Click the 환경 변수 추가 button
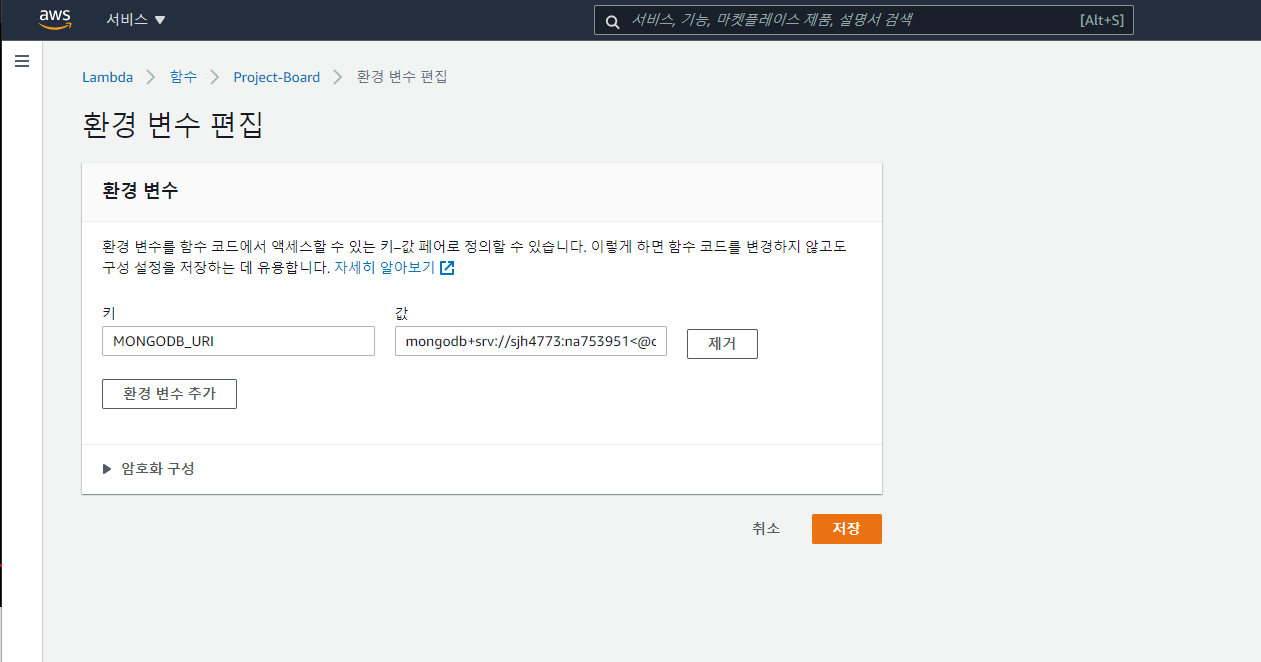This screenshot has width=1261, height=662. tap(169, 394)
